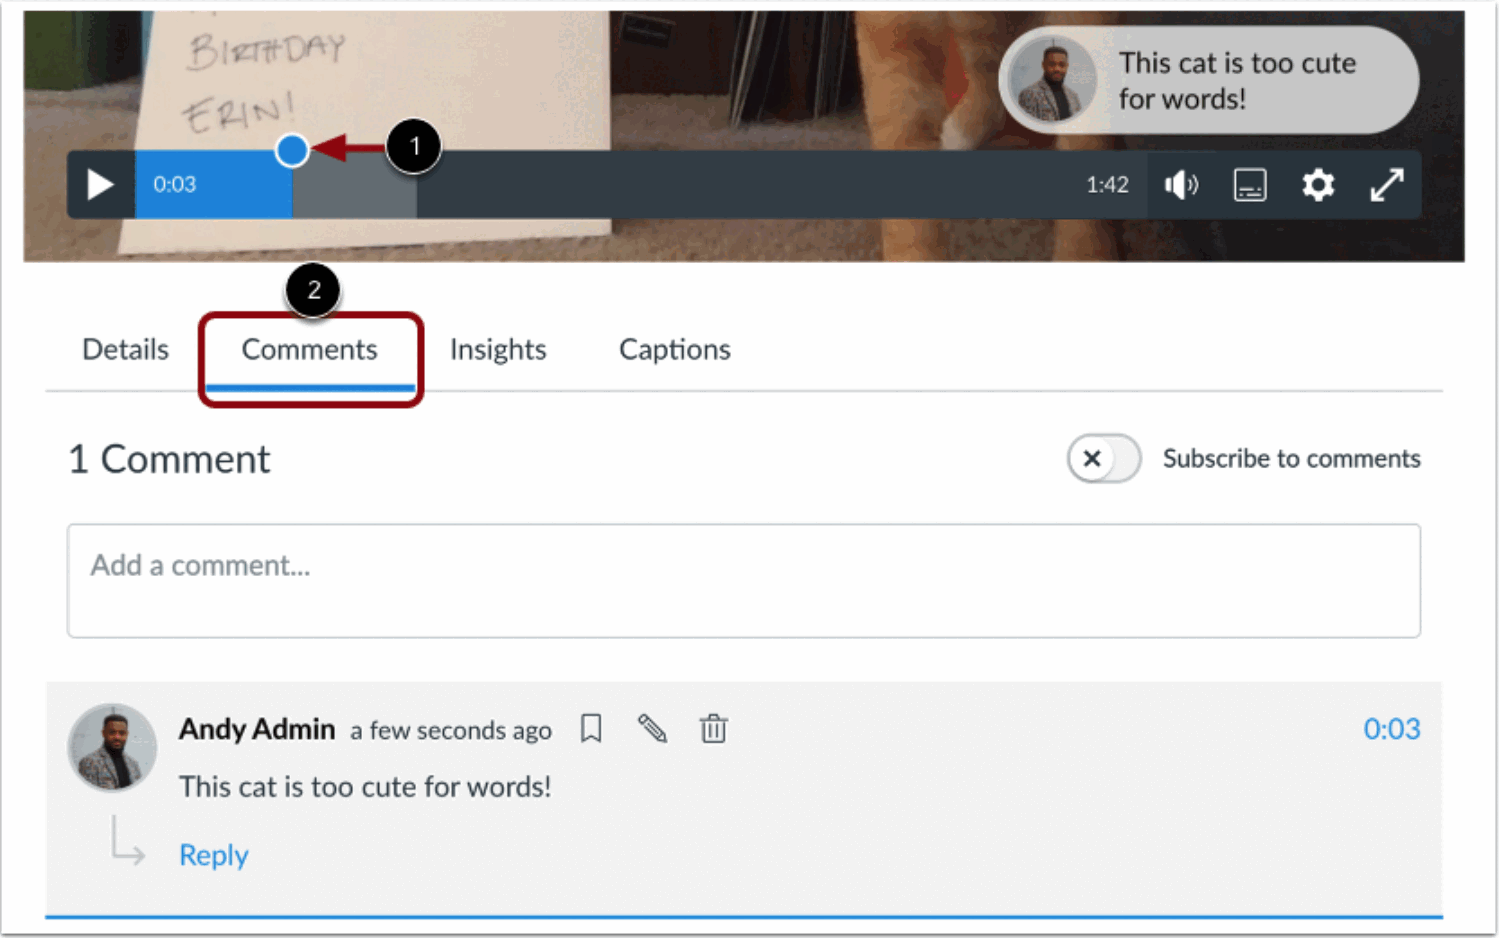
Task: Click the Add a comment field
Action: [x=744, y=581]
